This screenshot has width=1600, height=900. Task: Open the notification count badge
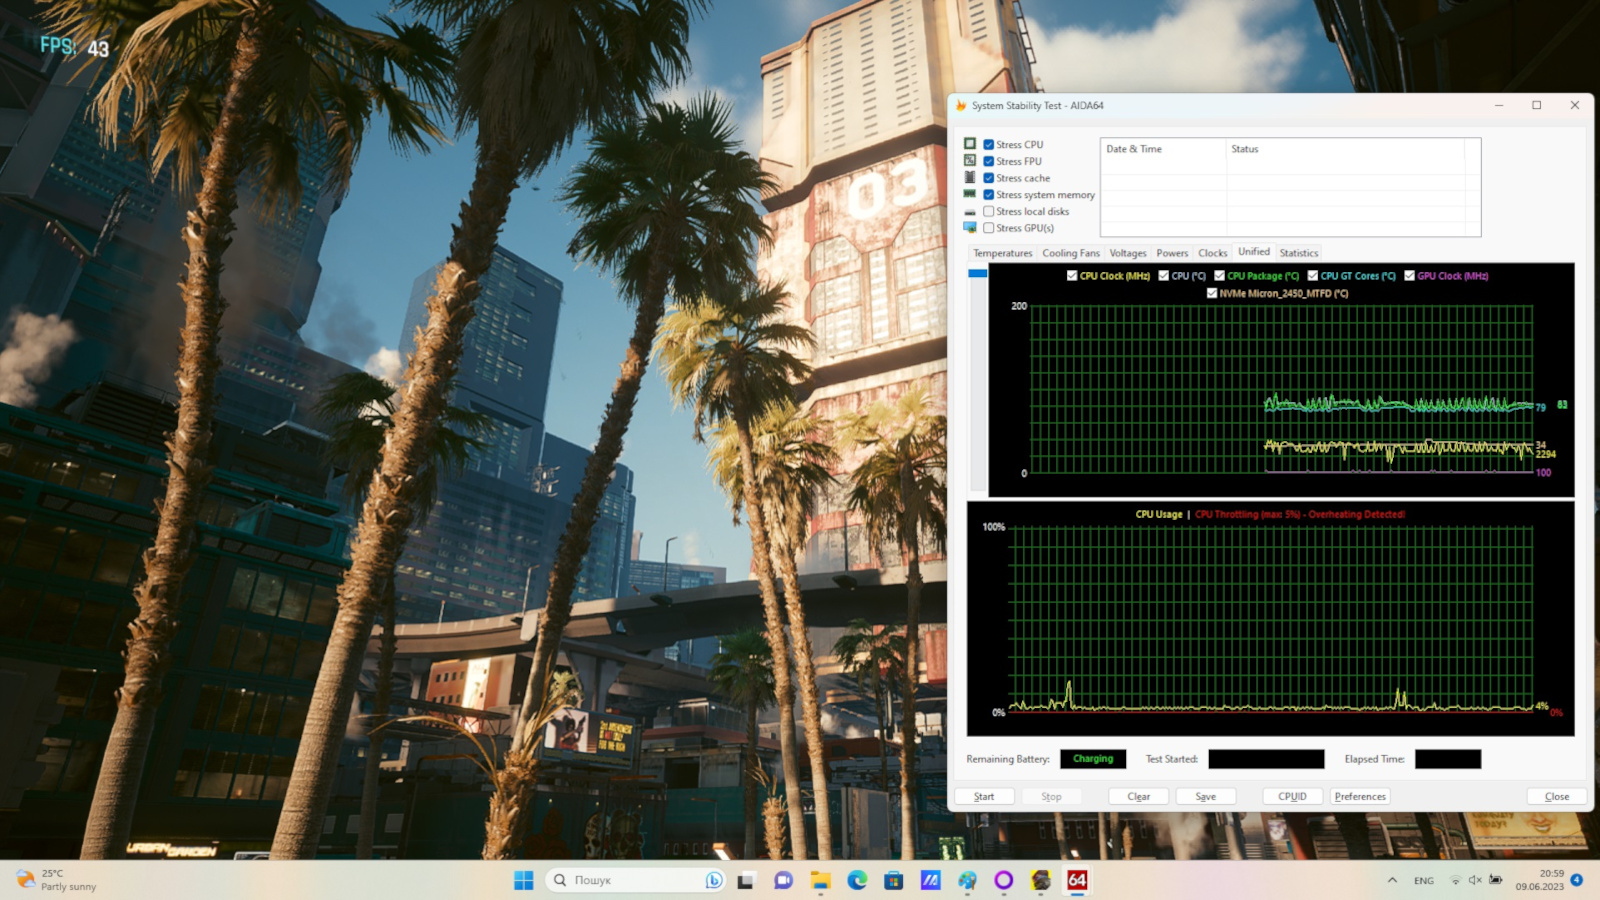coord(1577,880)
